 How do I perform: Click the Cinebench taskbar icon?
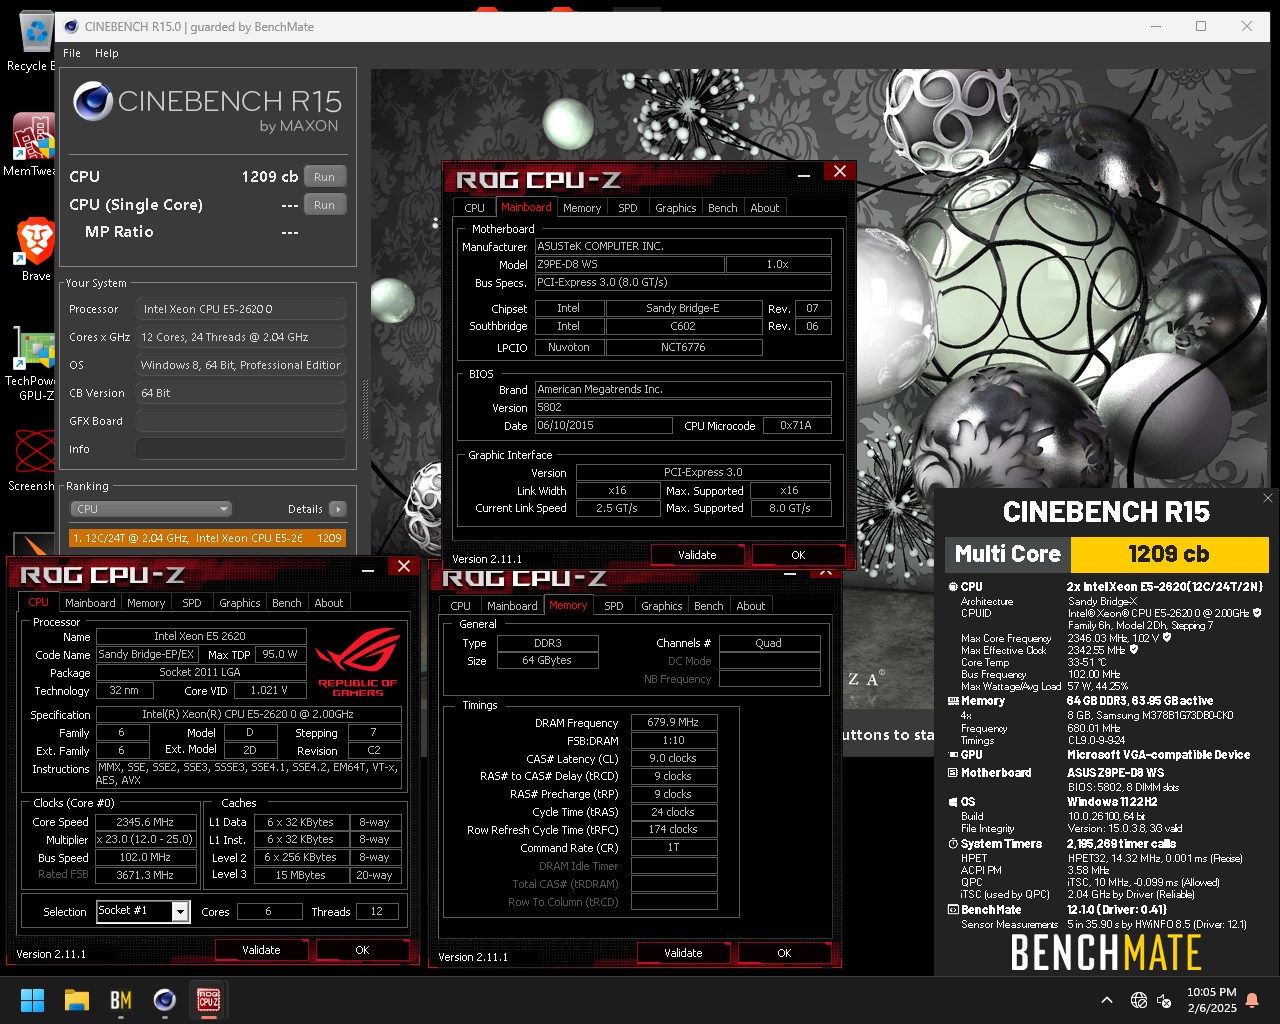click(165, 1000)
